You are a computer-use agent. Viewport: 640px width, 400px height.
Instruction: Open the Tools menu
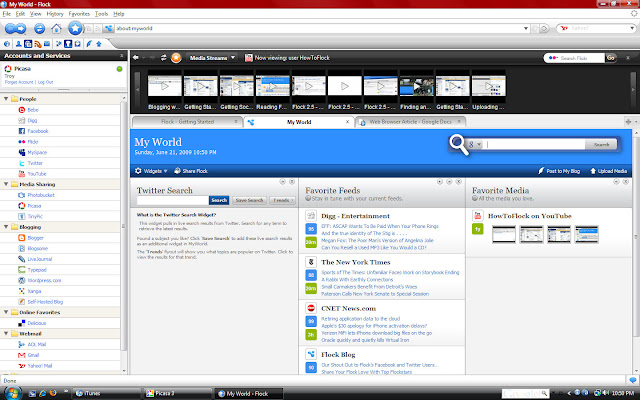(x=101, y=14)
